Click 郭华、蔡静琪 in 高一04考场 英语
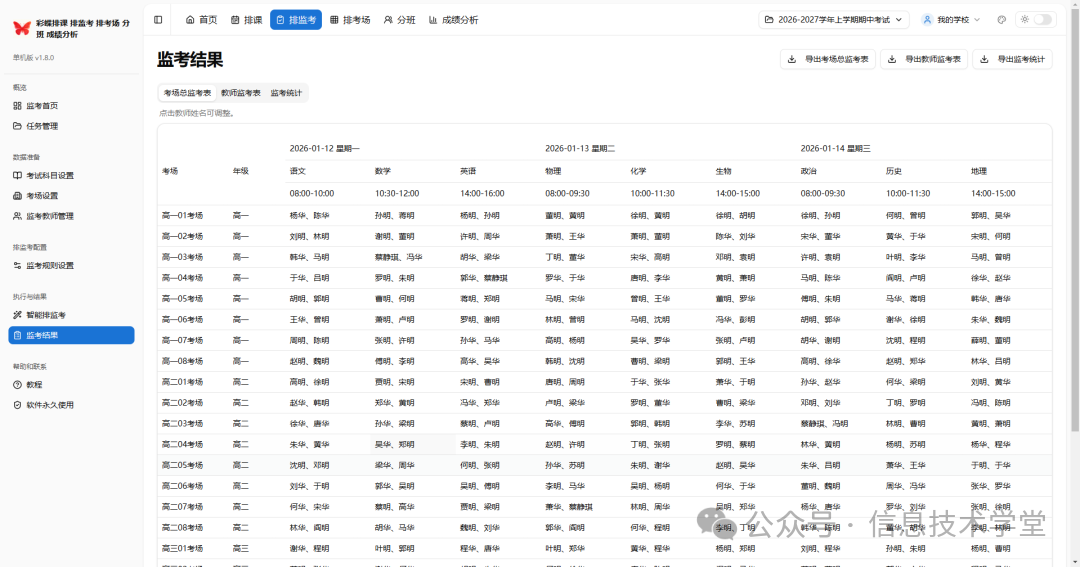Screen dimensions: 1080x567 pyautogui.click(x=484, y=278)
